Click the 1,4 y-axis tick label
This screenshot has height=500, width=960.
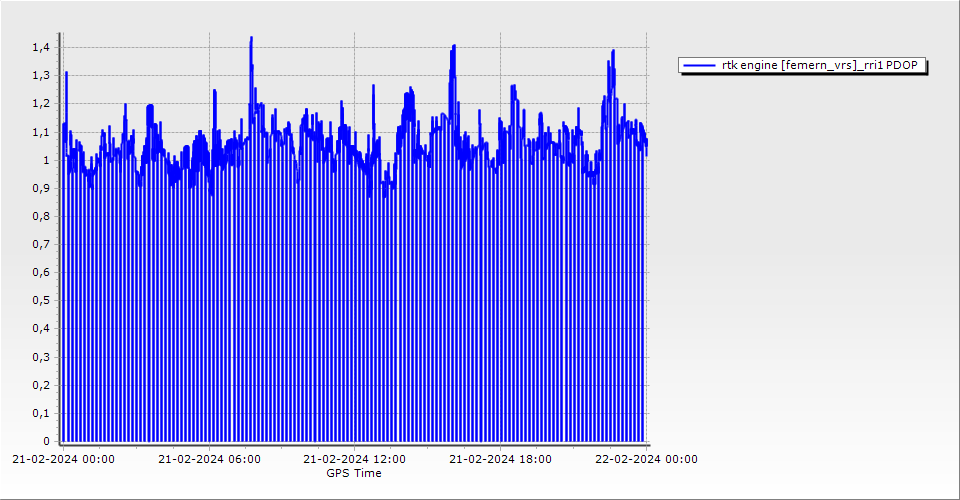click(40, 47)
